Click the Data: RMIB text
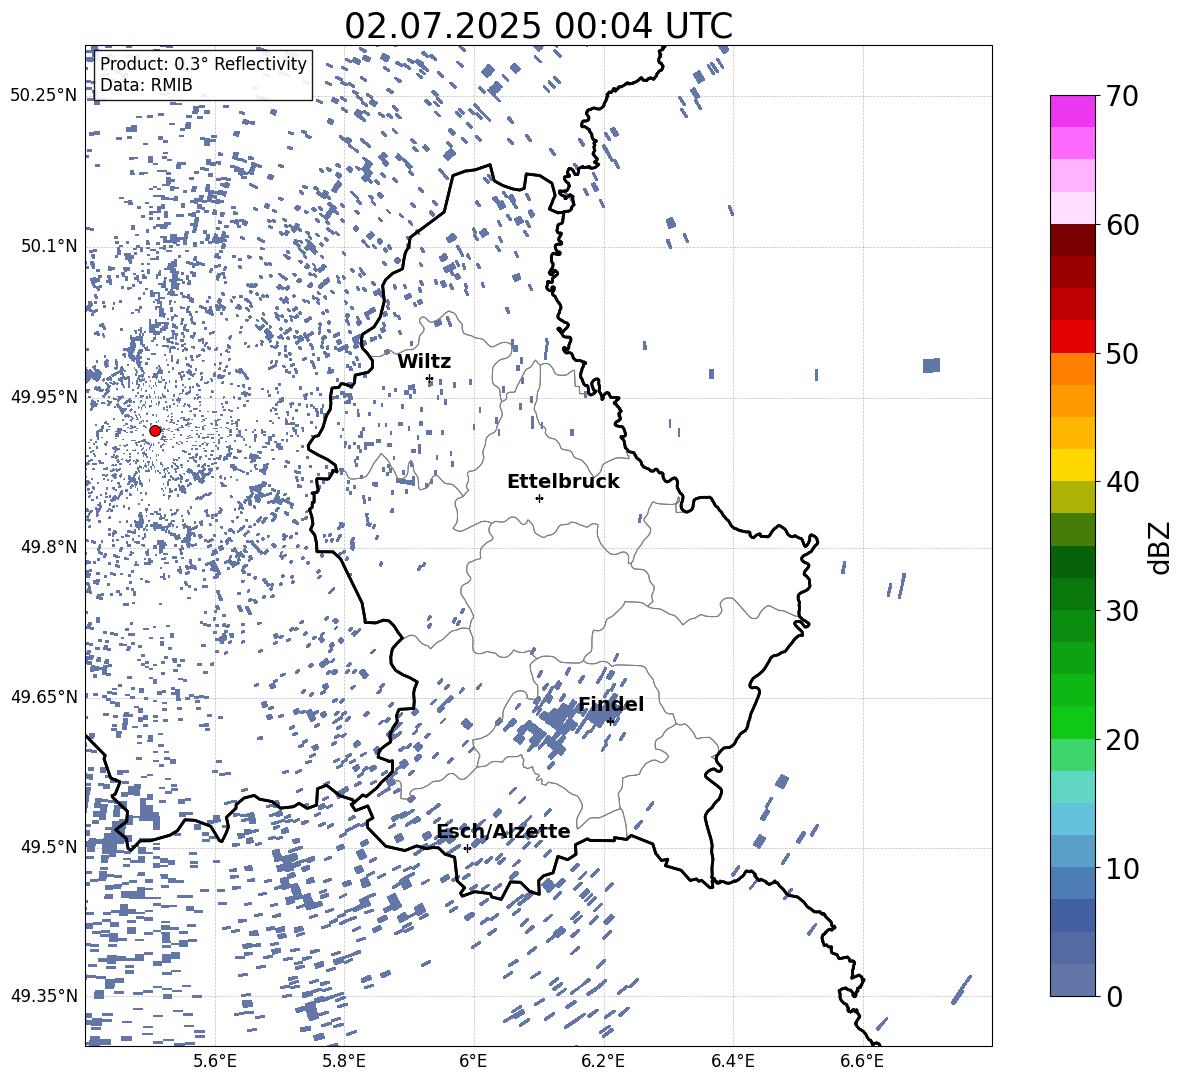This screenshot has width=1184, height=1081. 146,85
